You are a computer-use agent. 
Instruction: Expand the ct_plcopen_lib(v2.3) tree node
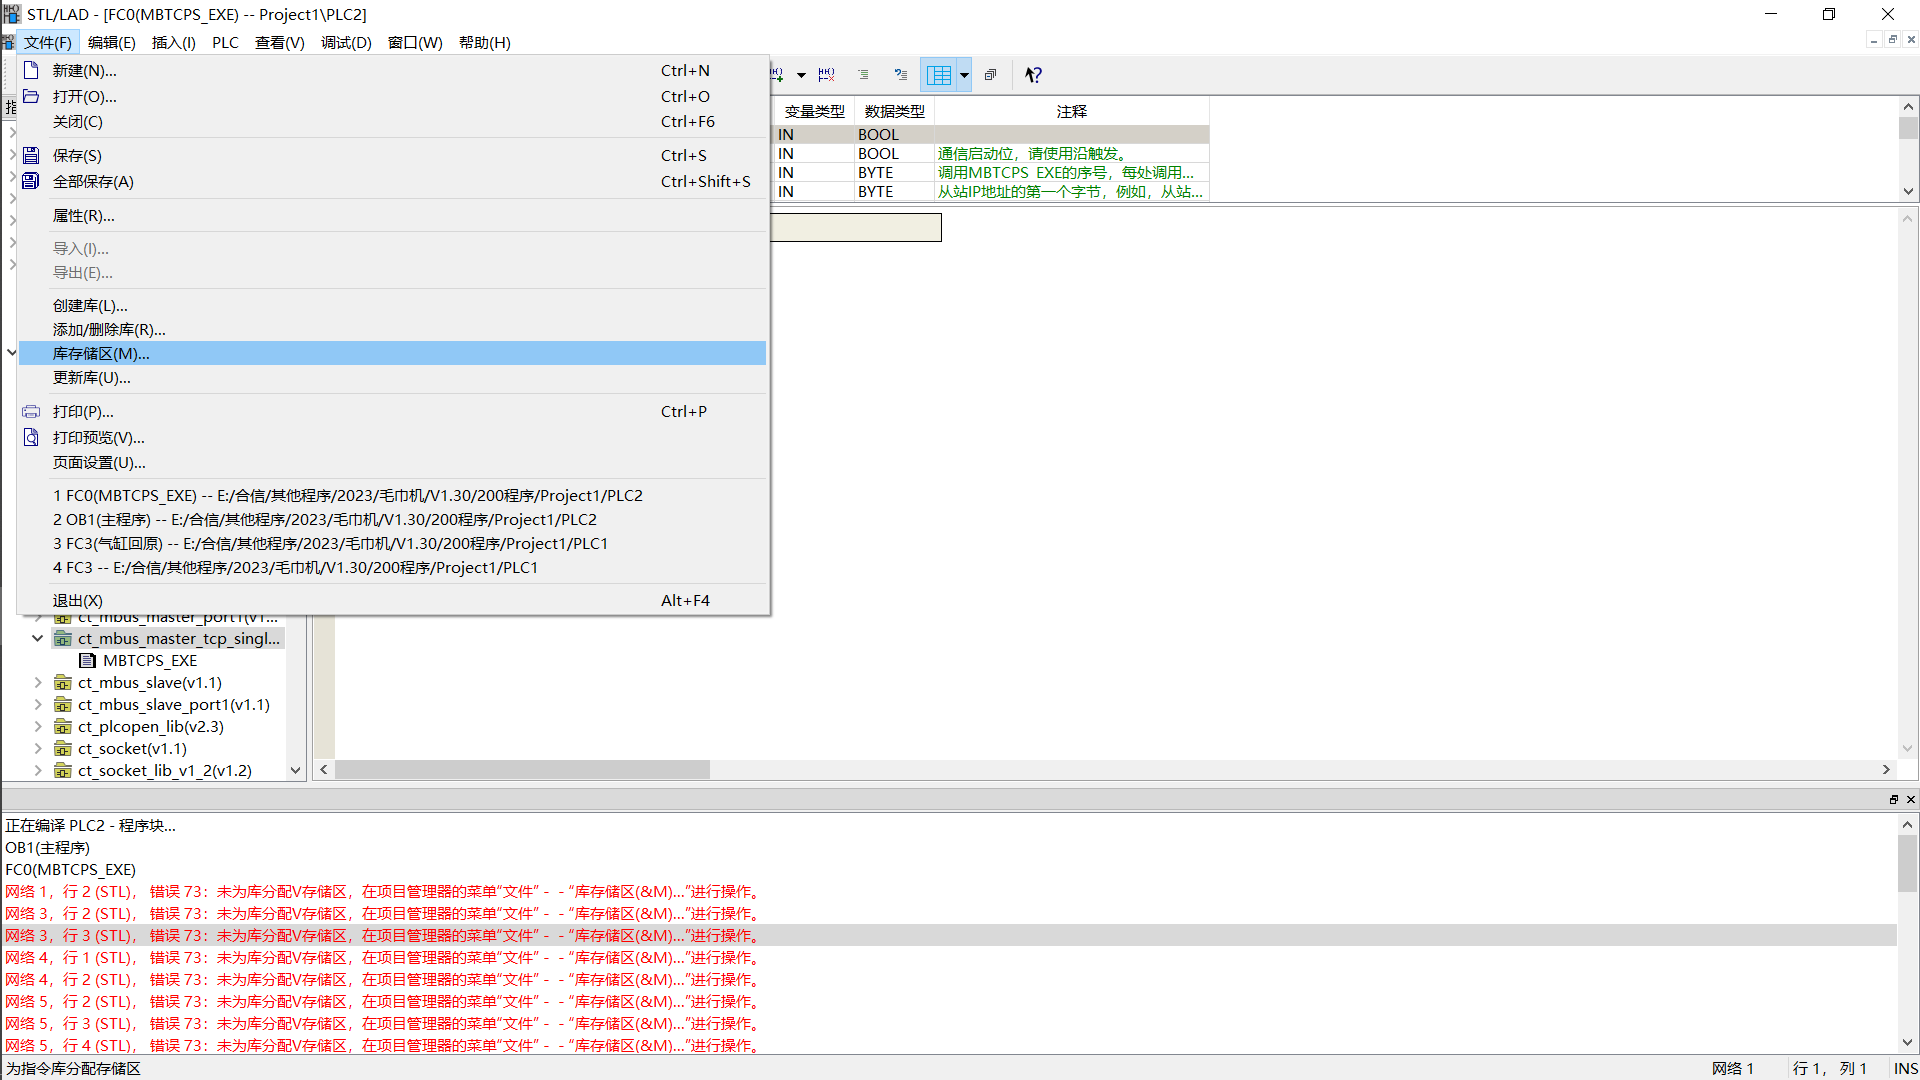38,727
